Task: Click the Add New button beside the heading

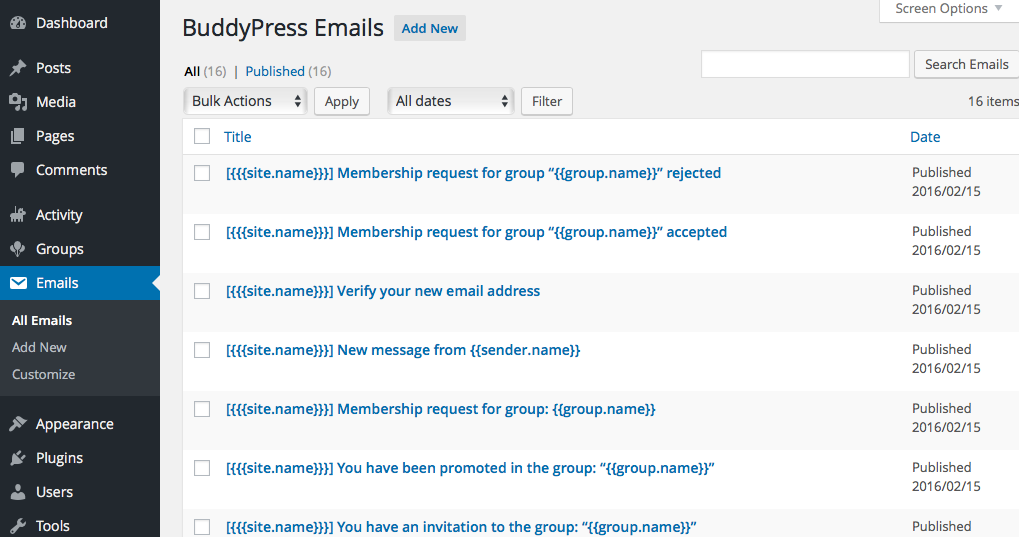Action: click(x=430, y=29)
